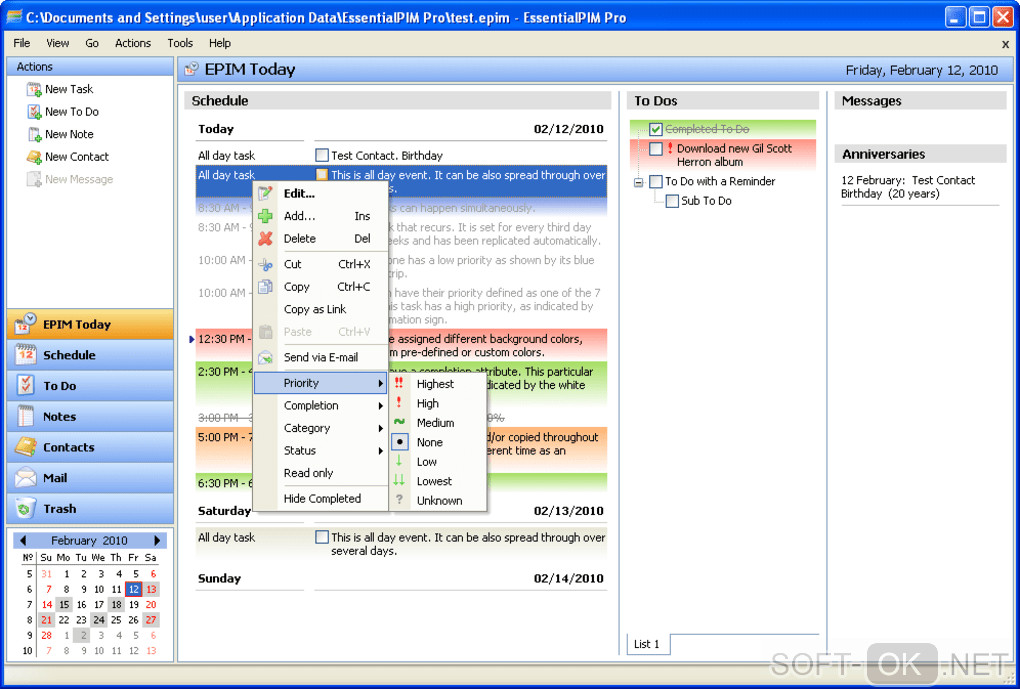Click the green plus Add icon
This screenshot has width=1020, height=689.
(x=265, y=216)
